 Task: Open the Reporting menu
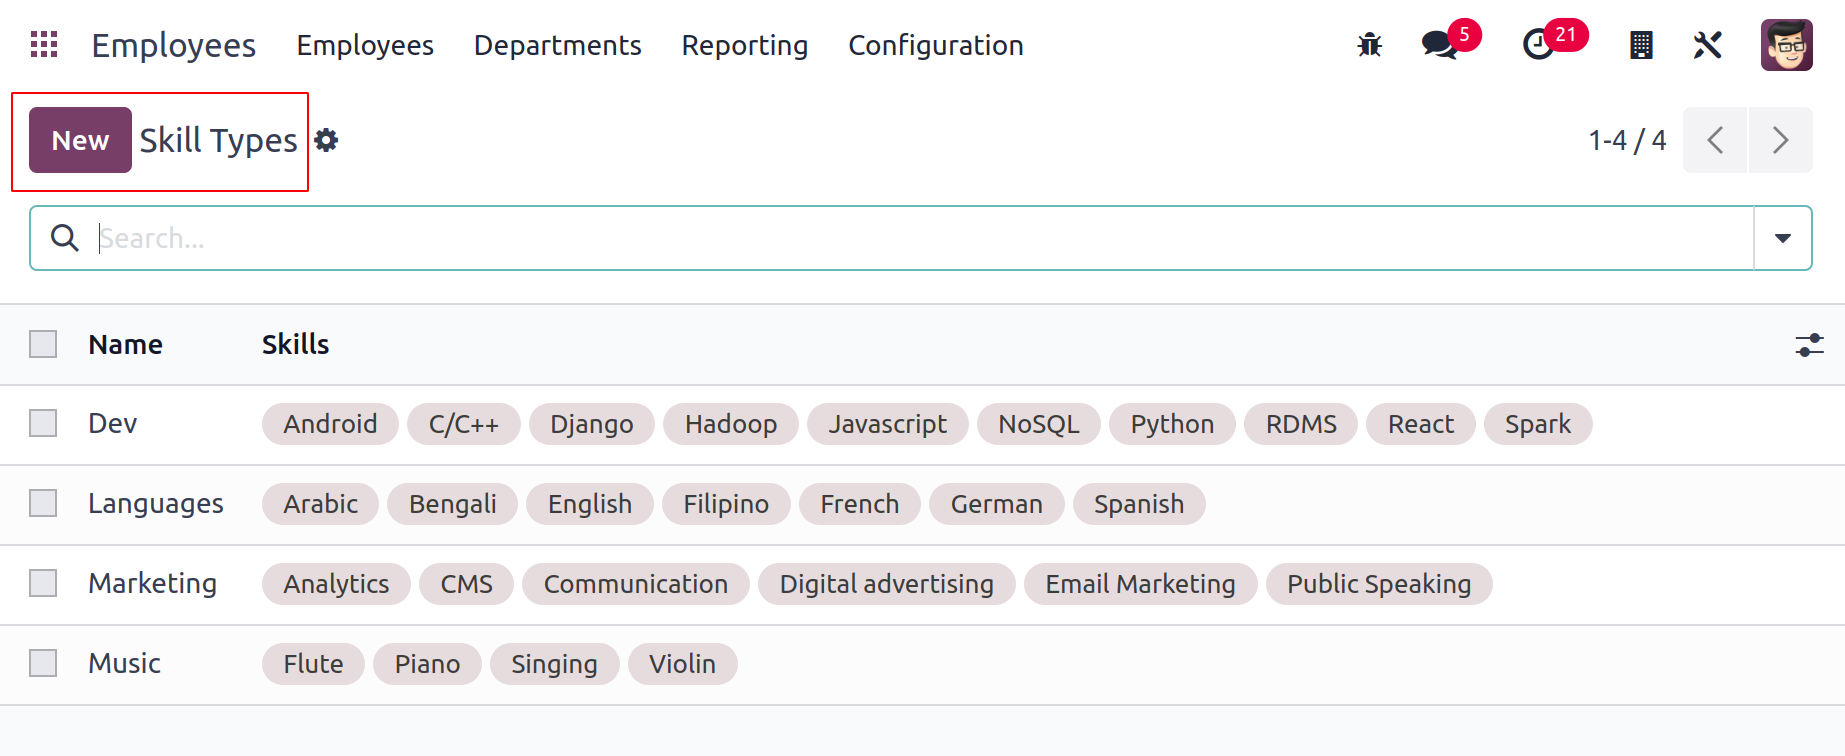click(745, 45)
